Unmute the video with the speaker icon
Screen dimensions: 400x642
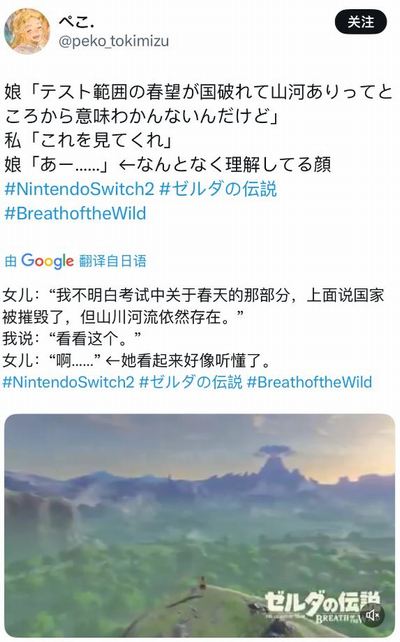[x=372, y=615]
